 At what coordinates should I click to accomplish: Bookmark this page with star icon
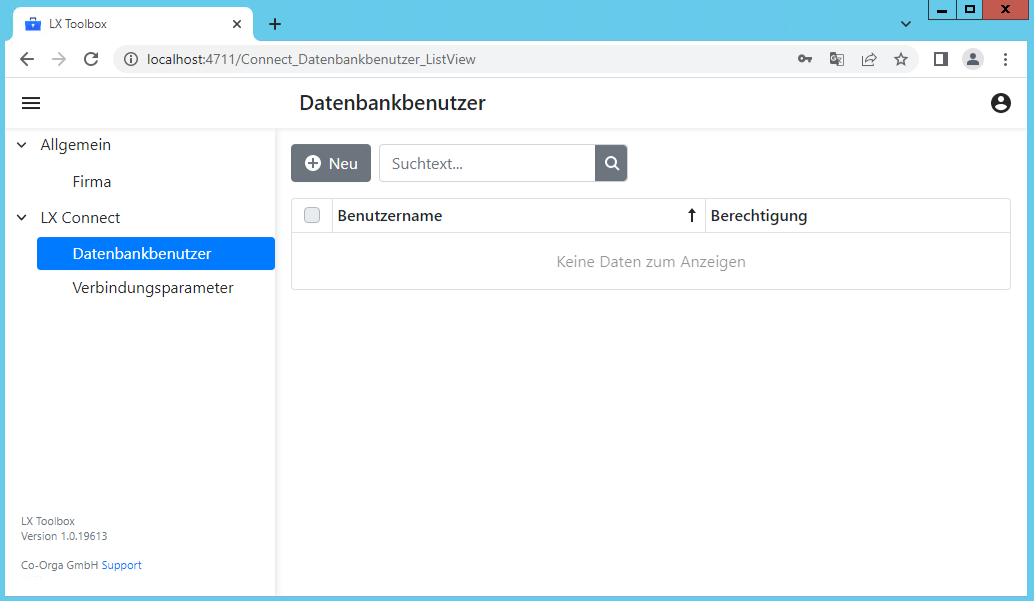pos(901,59)
